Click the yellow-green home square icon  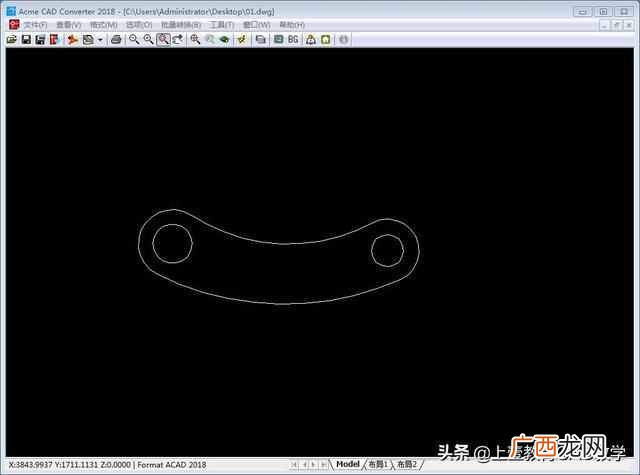click(x=326, y=40)
